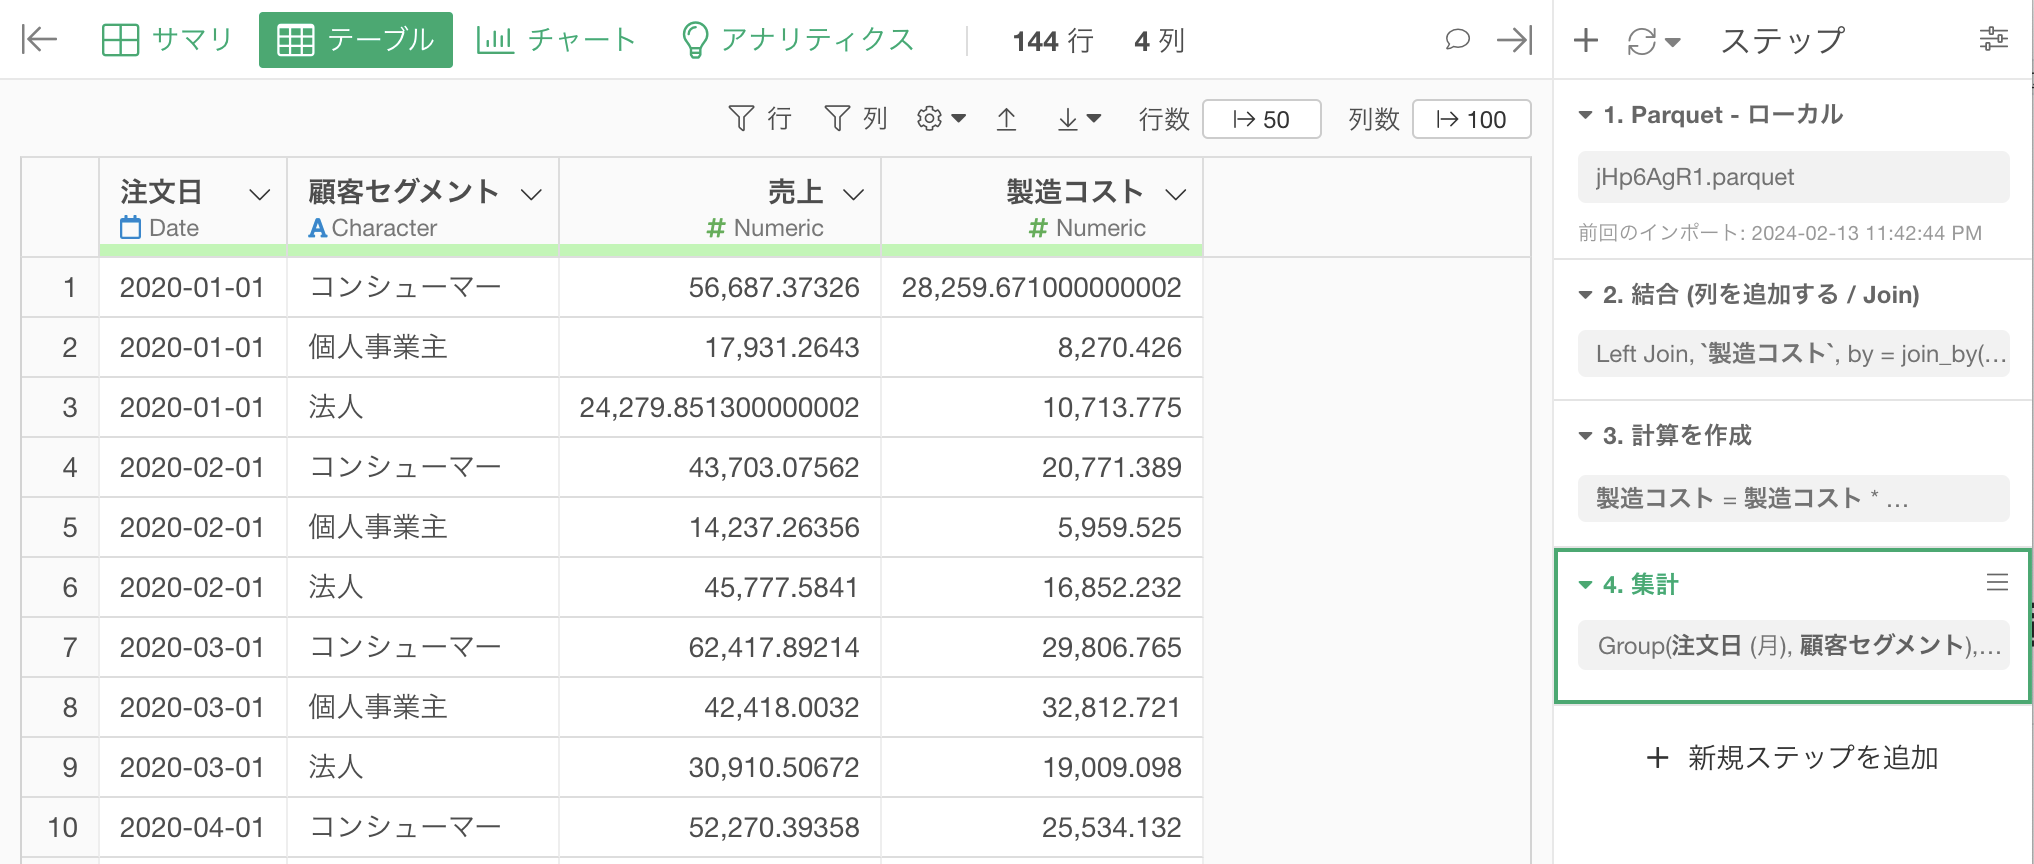Select cell 24,279.851300000002
This screenshot has height=864, width=2034.
[x=720, y=408]
